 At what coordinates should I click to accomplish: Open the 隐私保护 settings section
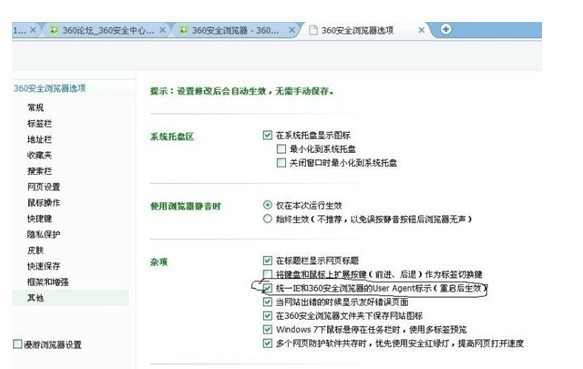pyautogui.click(x=44, y=234)
